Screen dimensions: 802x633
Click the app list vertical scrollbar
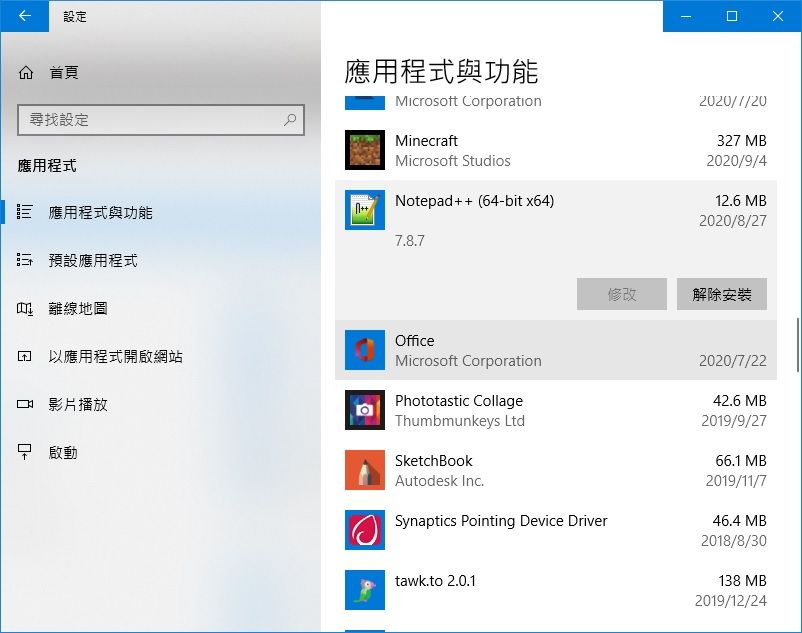(797, 345)
